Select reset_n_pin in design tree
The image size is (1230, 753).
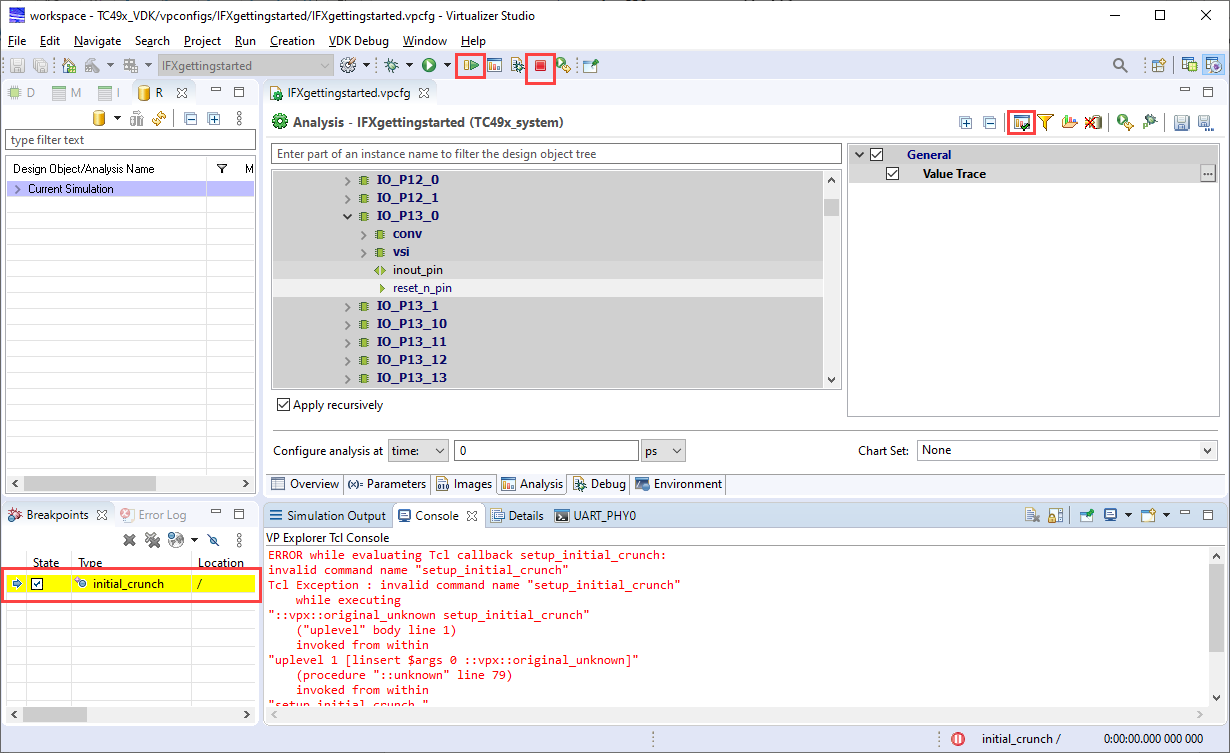pos(422,288)
